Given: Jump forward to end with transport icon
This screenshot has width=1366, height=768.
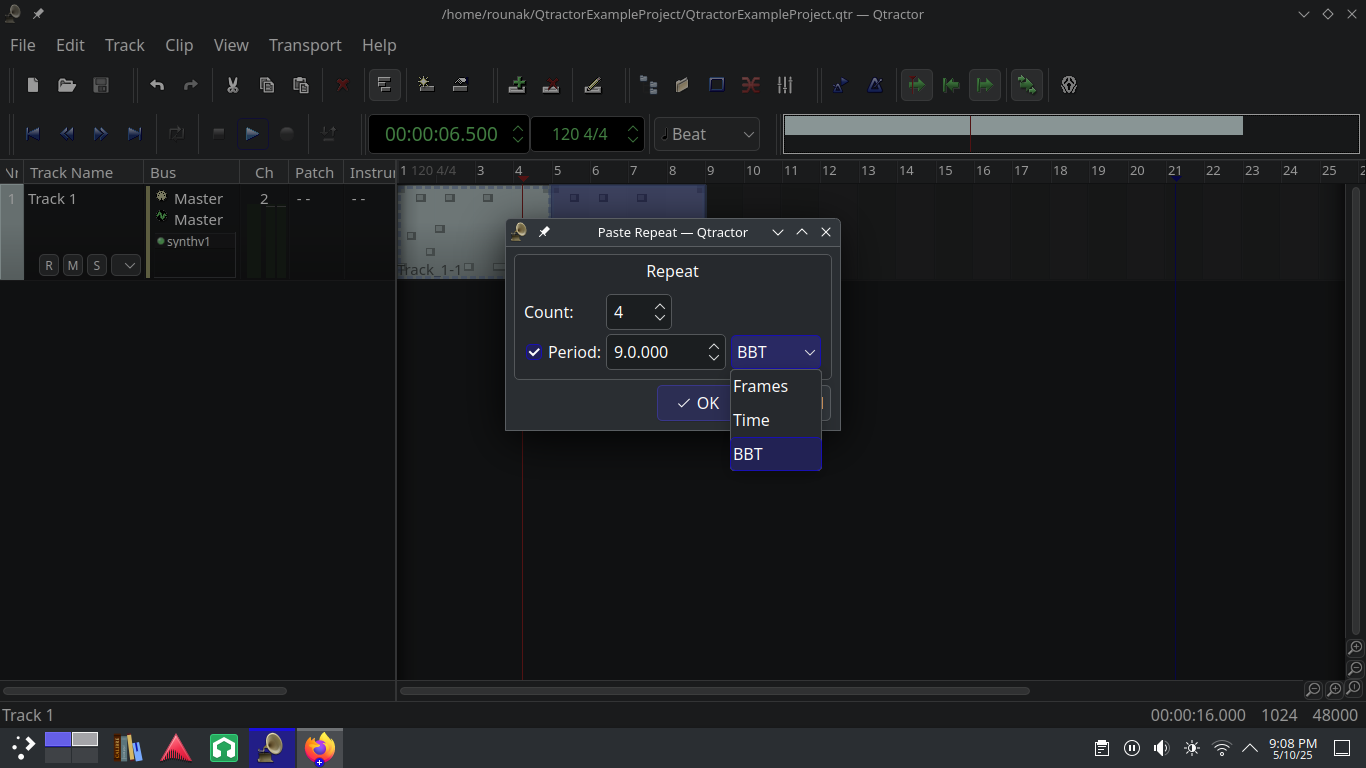Looking at the screenshot, I should [134, 134].
